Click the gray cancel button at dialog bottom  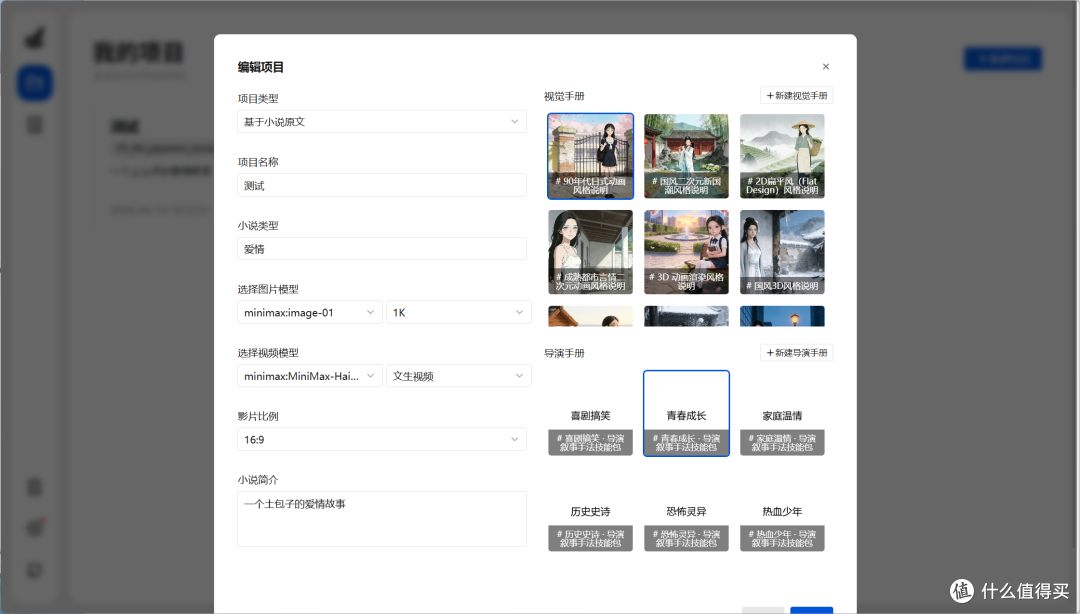(x=762, y=610)
